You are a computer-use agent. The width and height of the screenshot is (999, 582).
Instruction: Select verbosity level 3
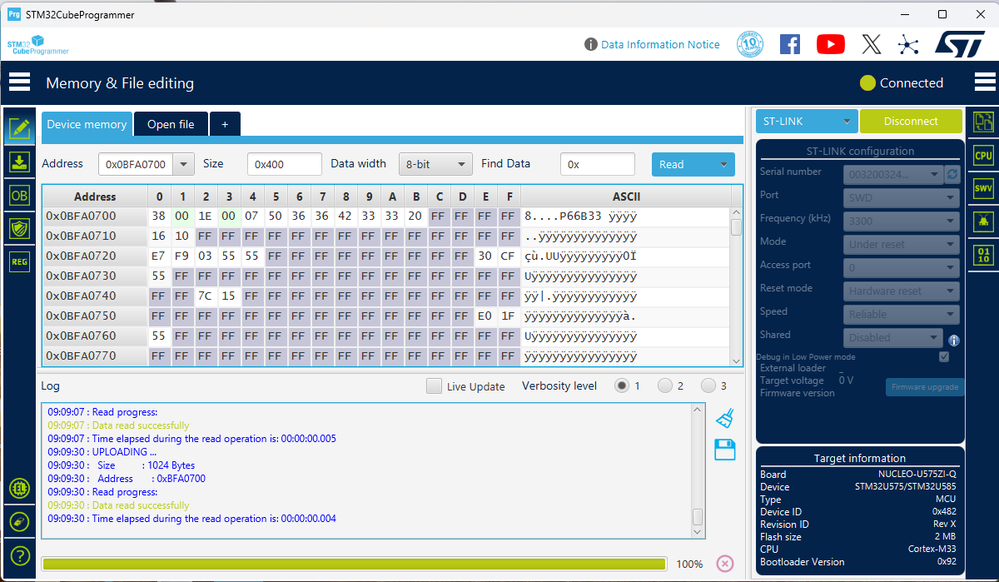pyautogui.click(x=708, y=386)
